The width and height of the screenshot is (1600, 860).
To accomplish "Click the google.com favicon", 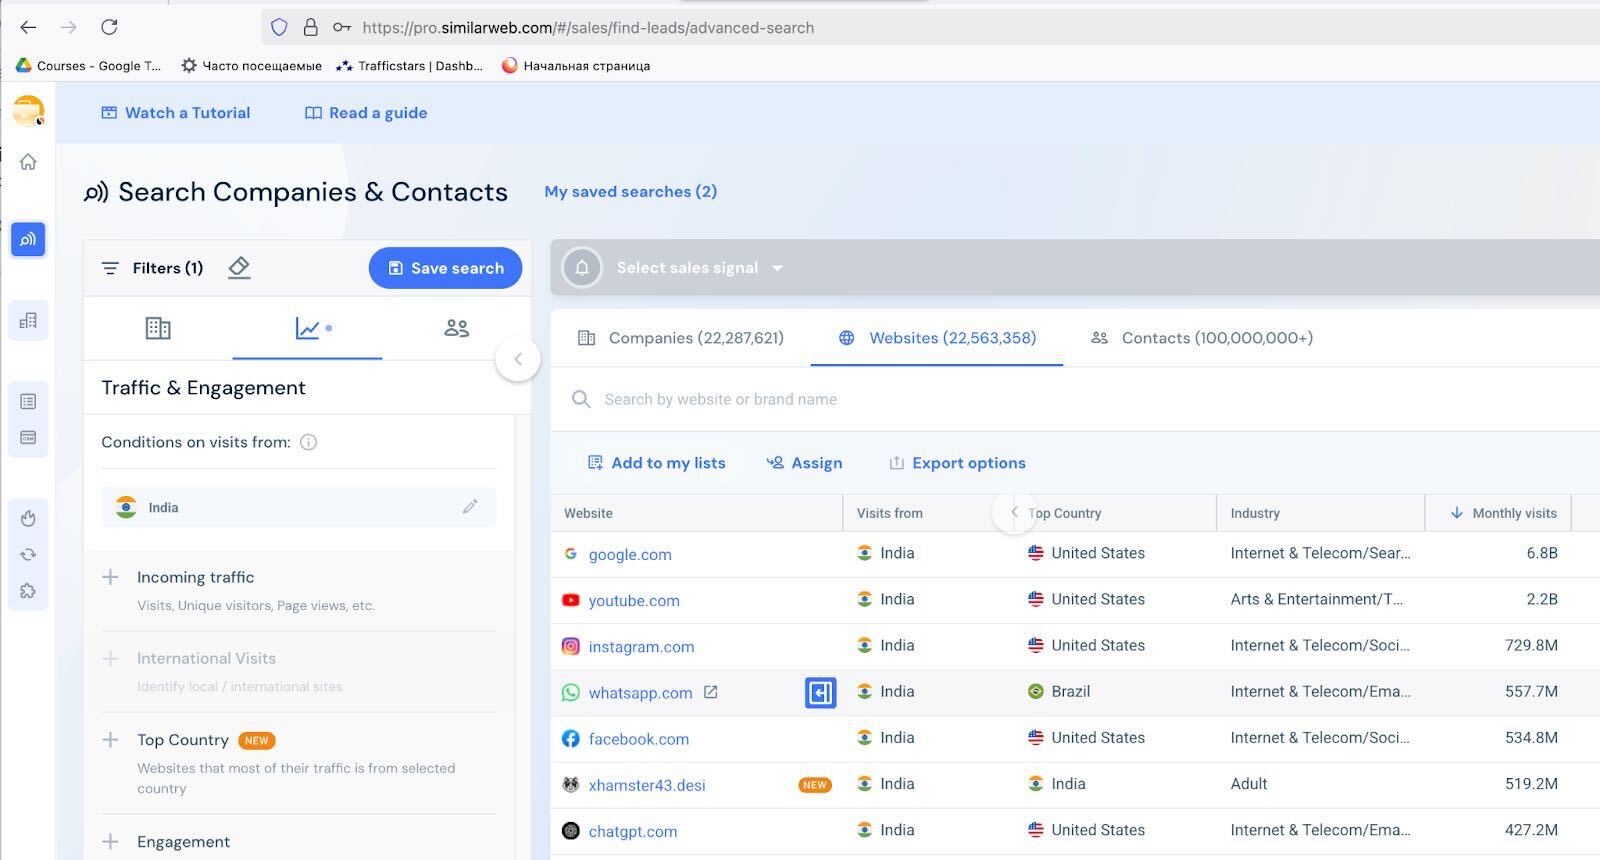I will 571,553.
